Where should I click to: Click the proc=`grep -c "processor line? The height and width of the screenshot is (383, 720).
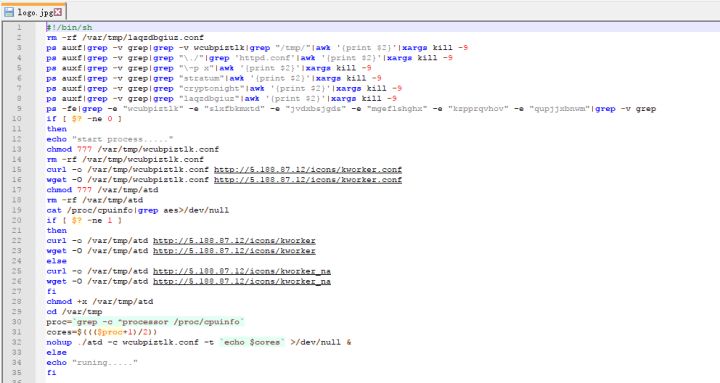[x=145, y=322]
